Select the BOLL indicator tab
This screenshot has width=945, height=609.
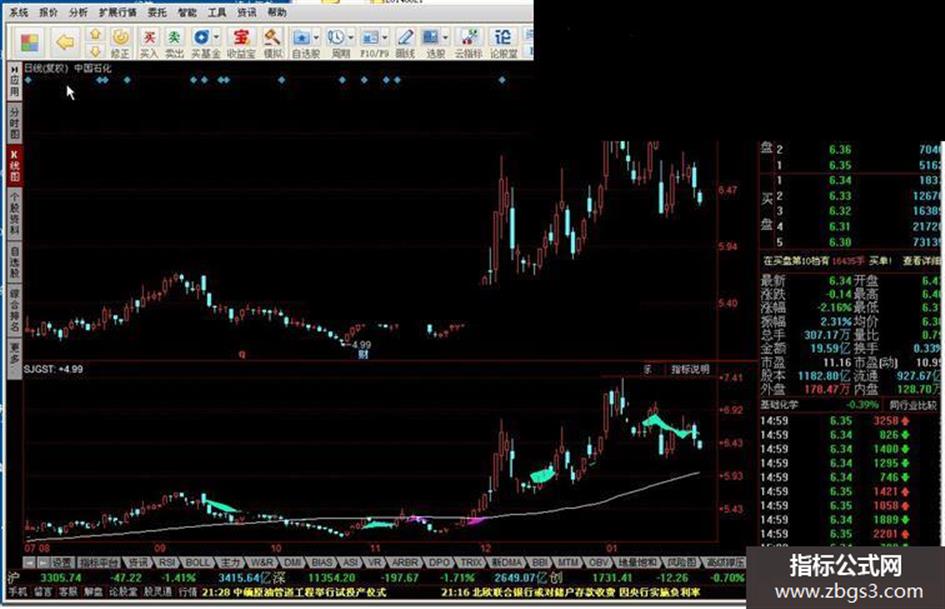point(197,563)
